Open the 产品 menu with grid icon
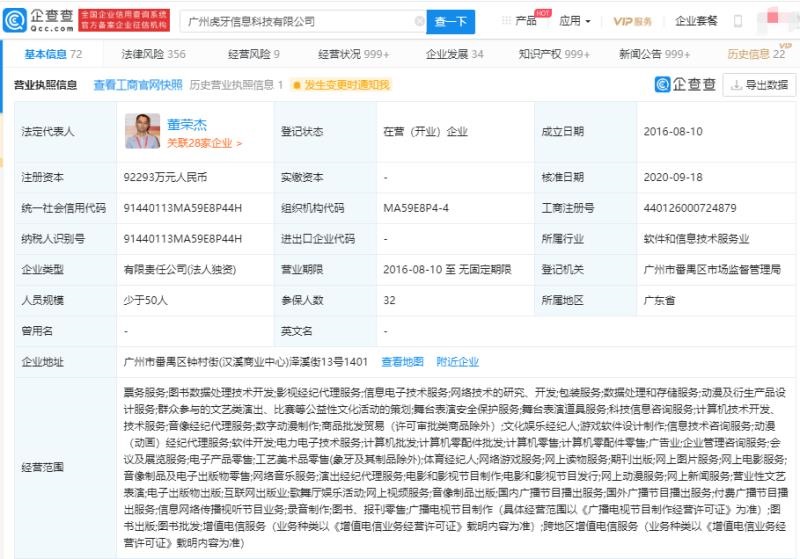Screen dimensions: 800x559 (519, 21)
